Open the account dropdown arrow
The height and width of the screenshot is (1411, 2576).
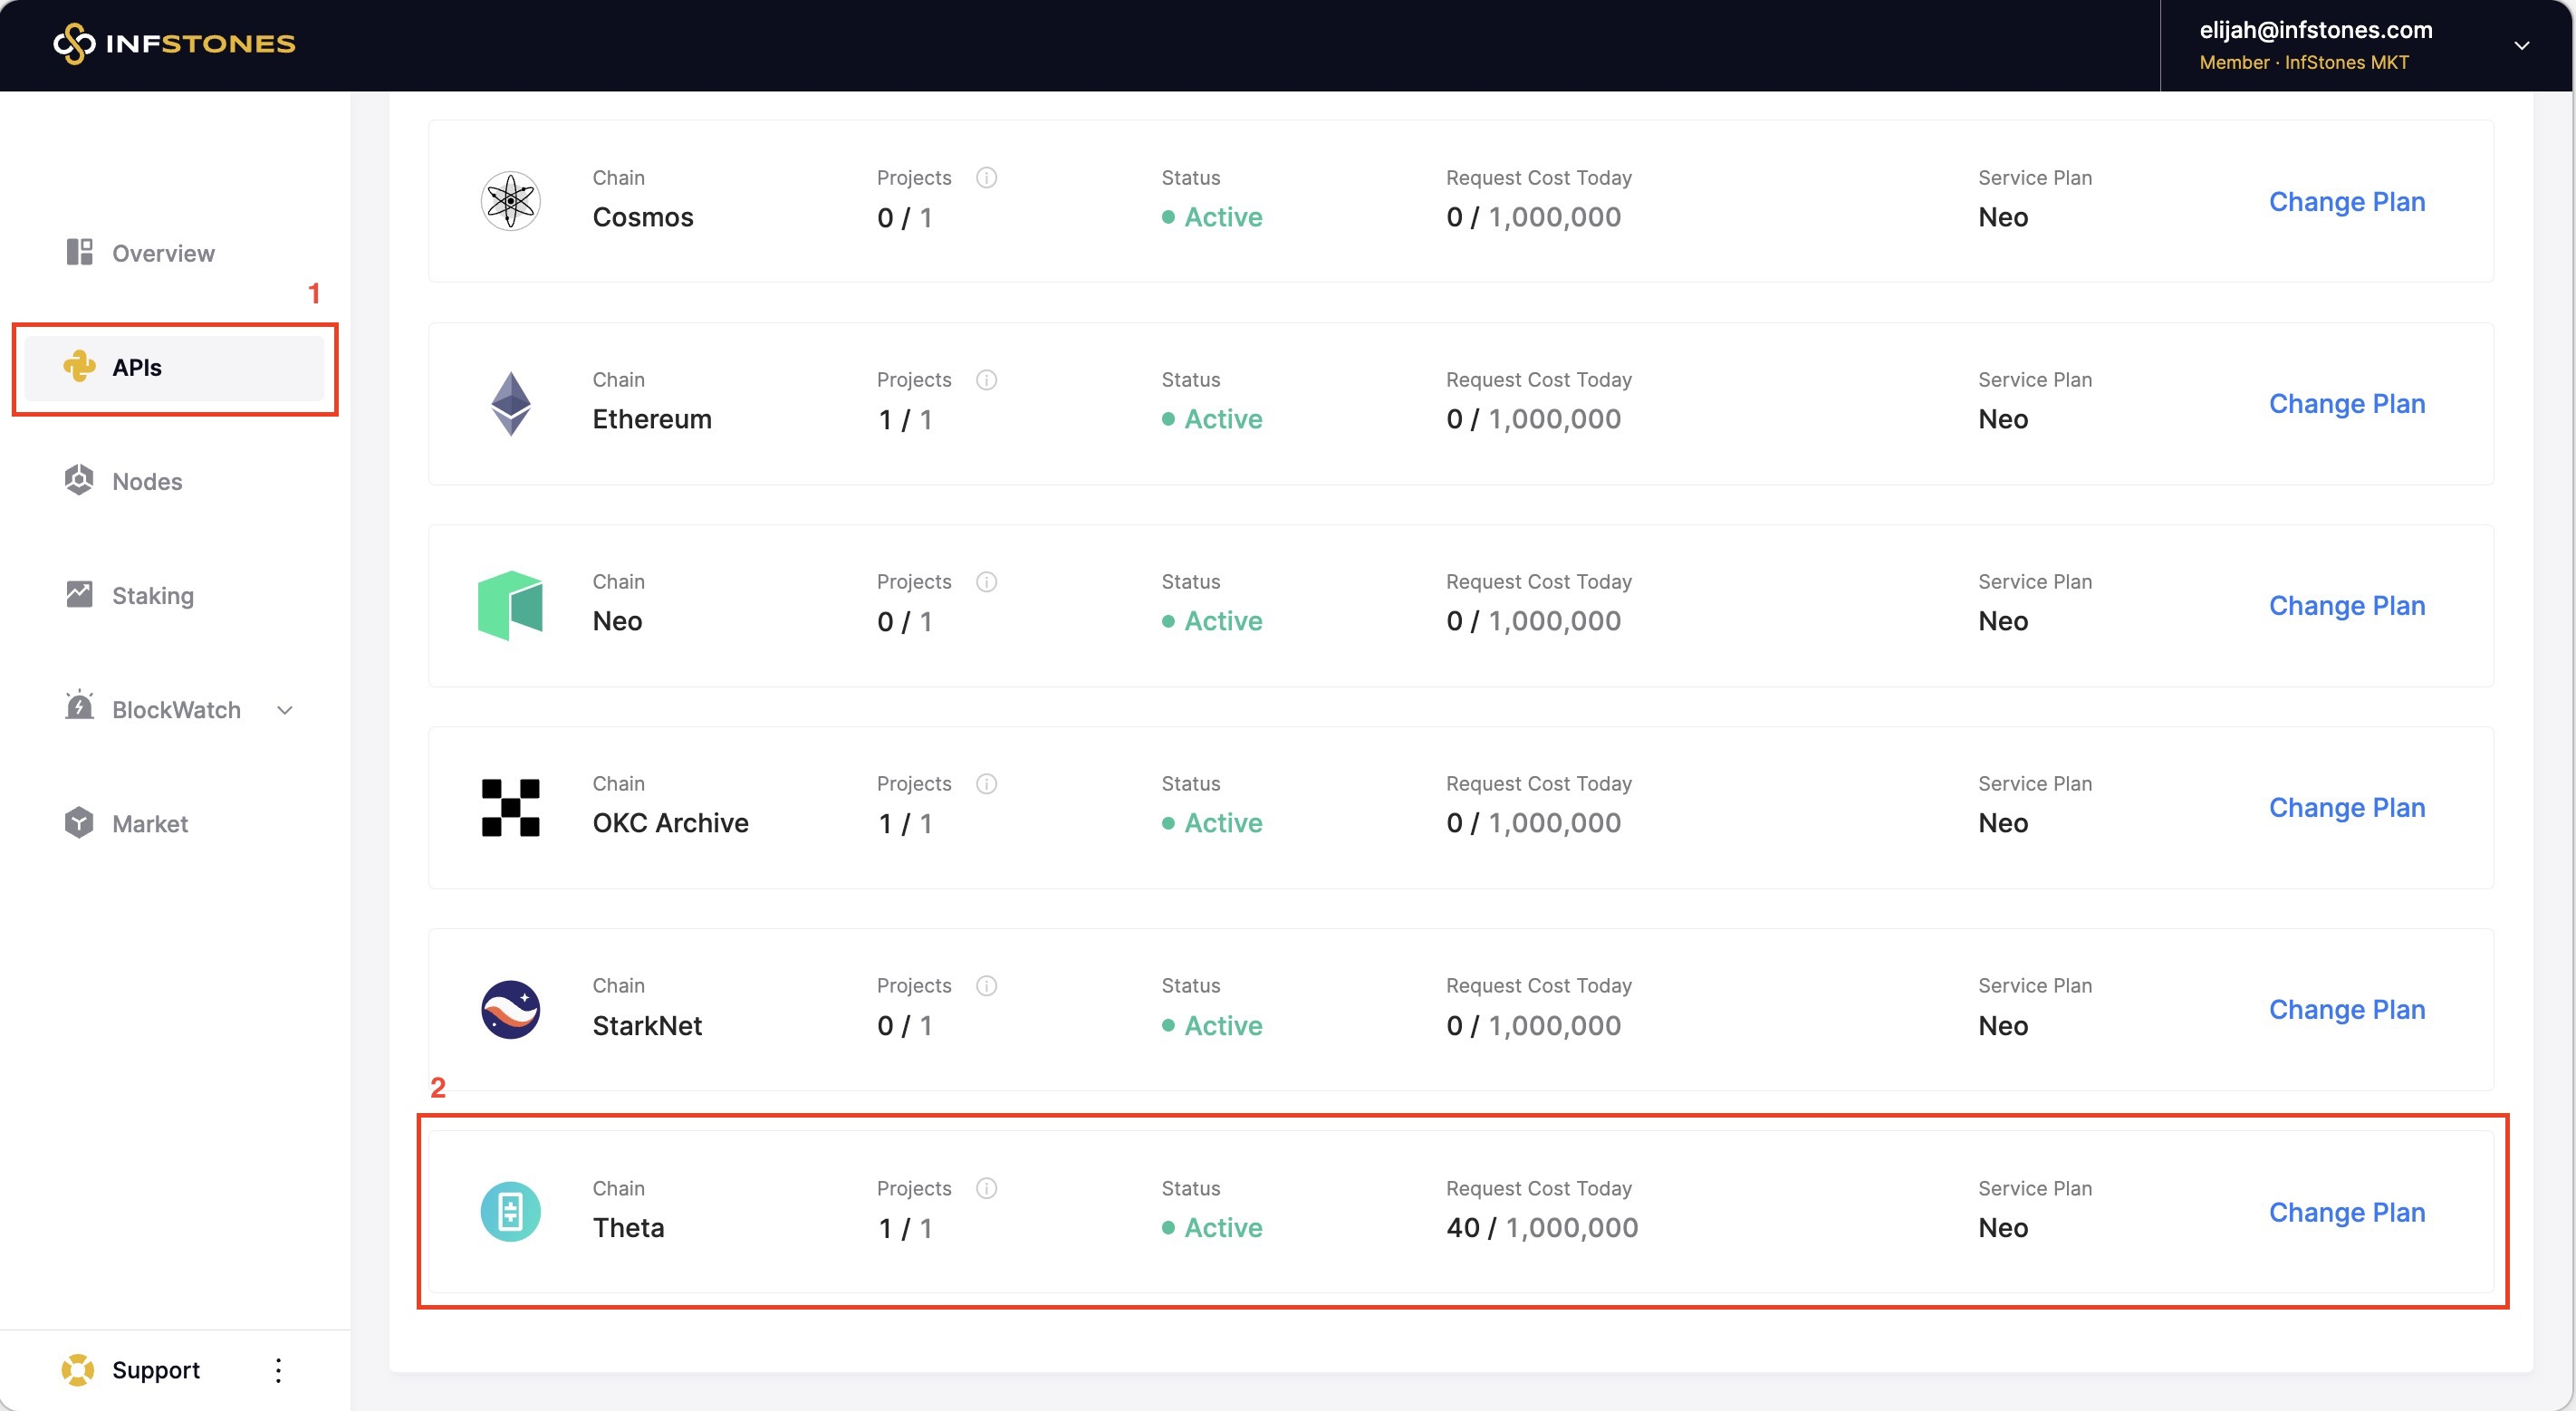click(2521, 45)
